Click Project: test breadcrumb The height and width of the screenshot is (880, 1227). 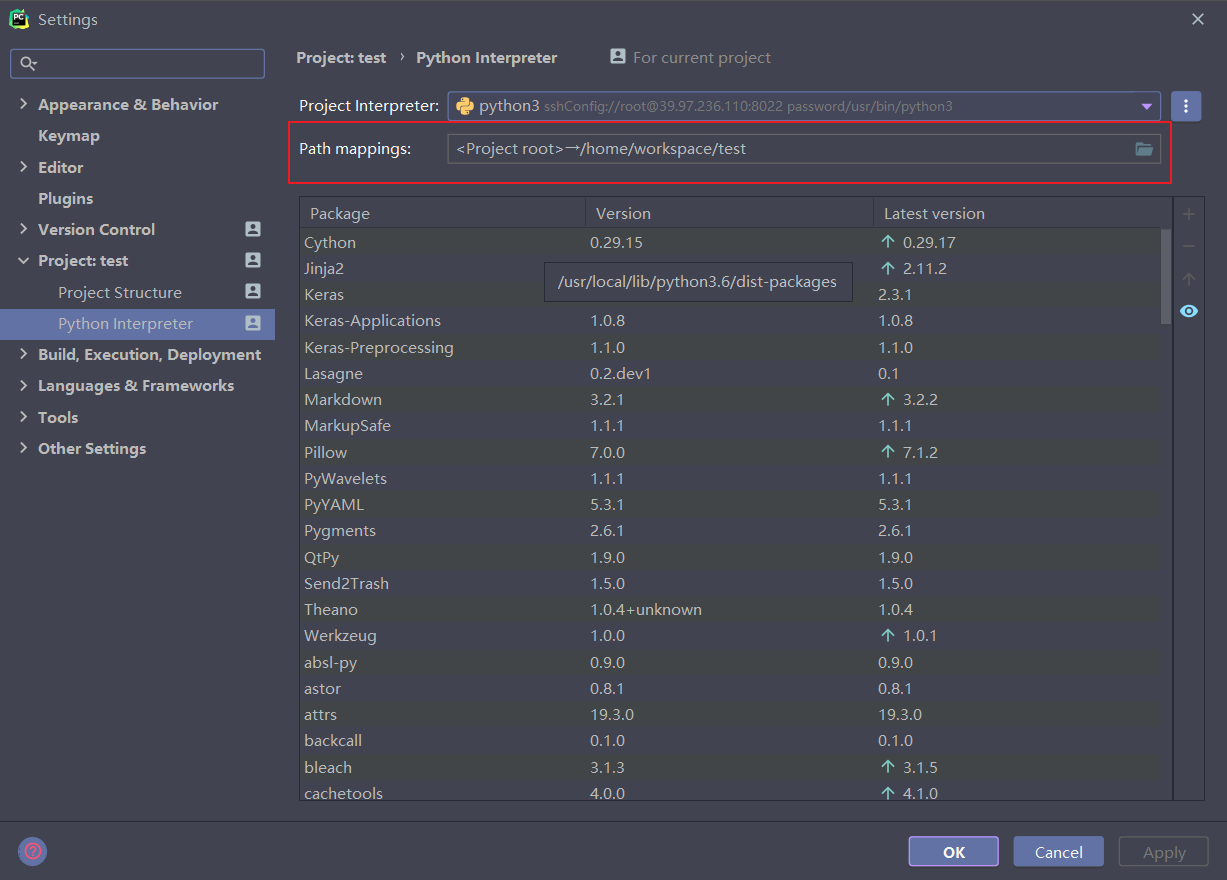(341, 57)
